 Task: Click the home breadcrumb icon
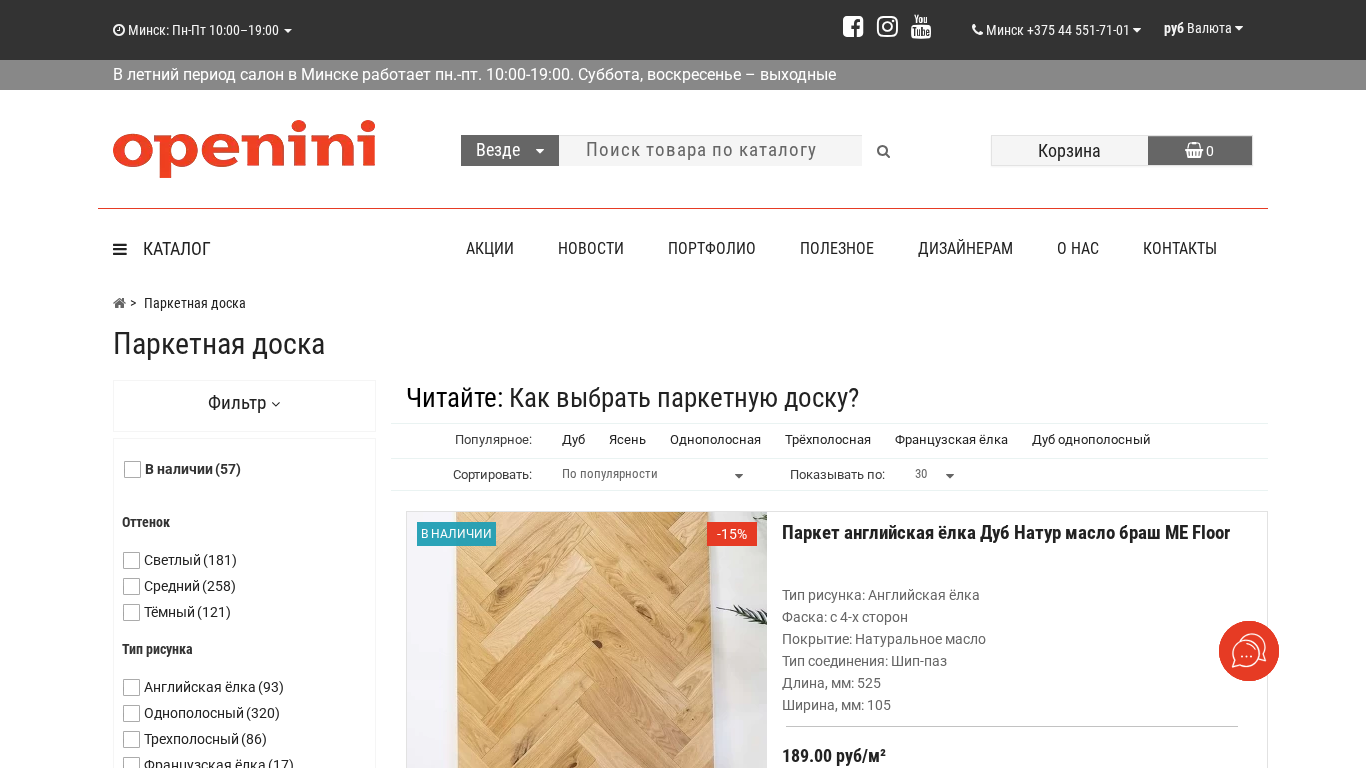(x=119, y=303)
